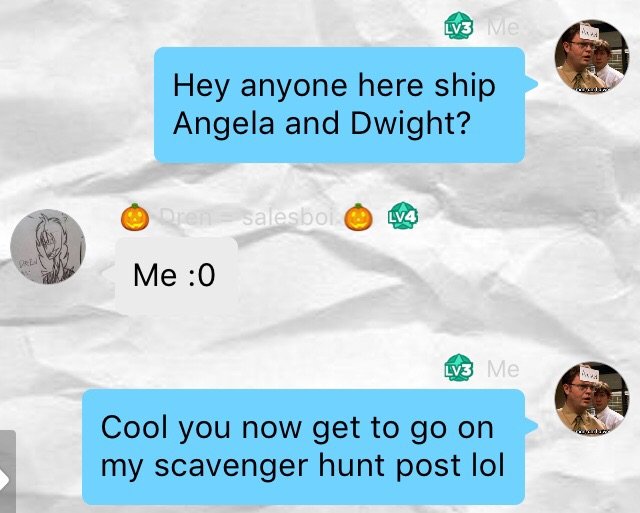
Task: Open the top Dwight profile picture
Action: 591,56
